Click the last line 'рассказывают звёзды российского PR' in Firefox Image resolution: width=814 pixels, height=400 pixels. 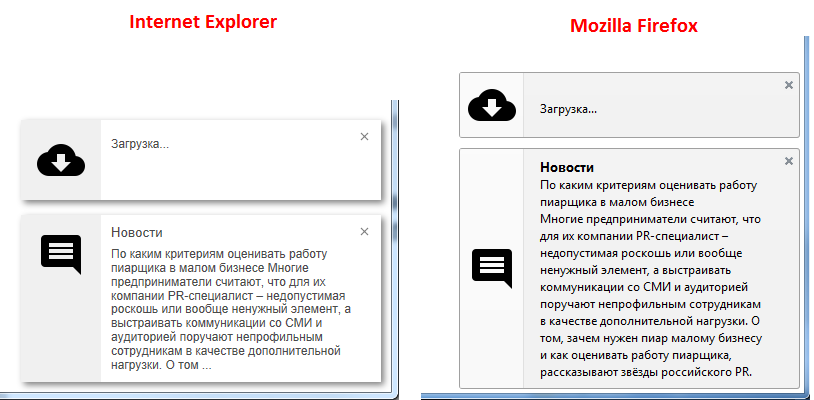click(645, 373)
